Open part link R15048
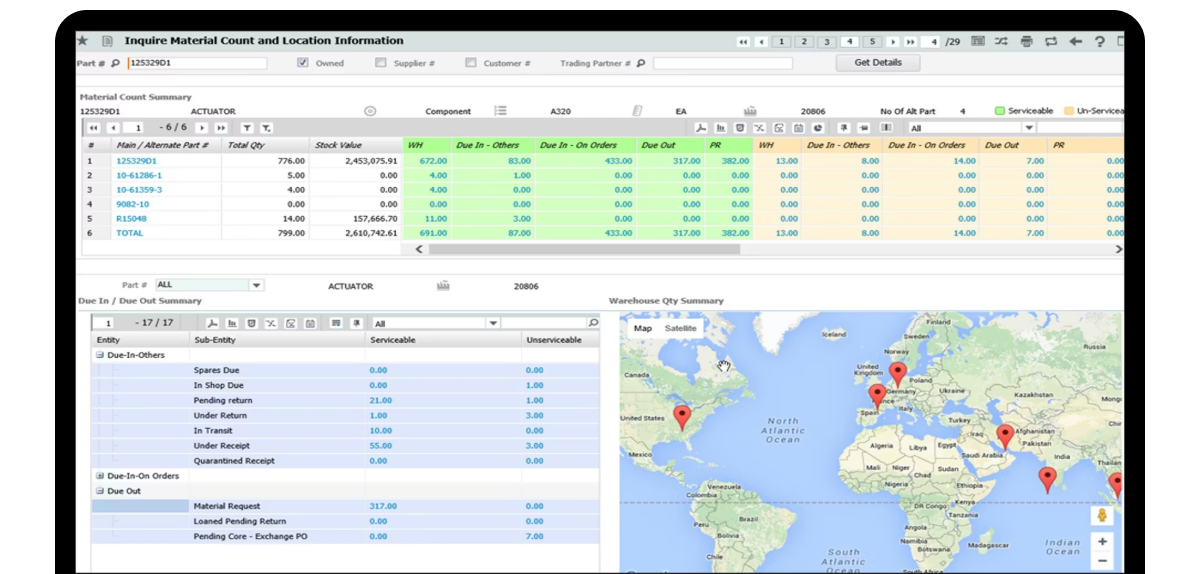1200x574 pixels. tap(131, 218)
